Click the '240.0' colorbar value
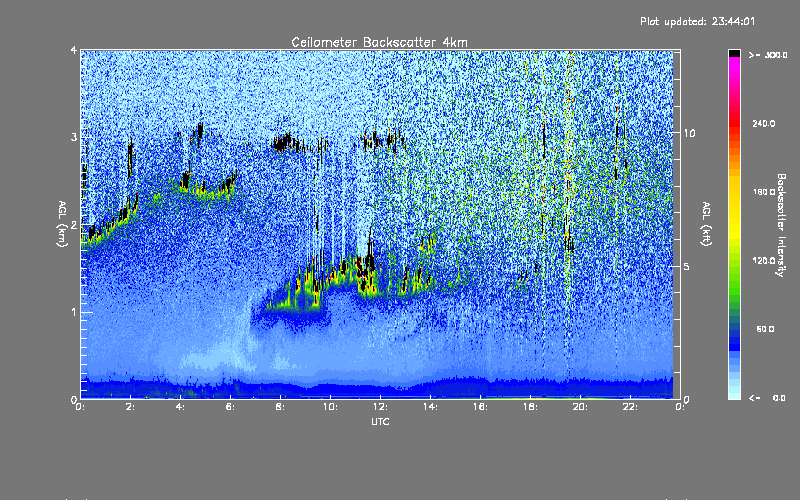Screen dimensions: 800x500 763,124
